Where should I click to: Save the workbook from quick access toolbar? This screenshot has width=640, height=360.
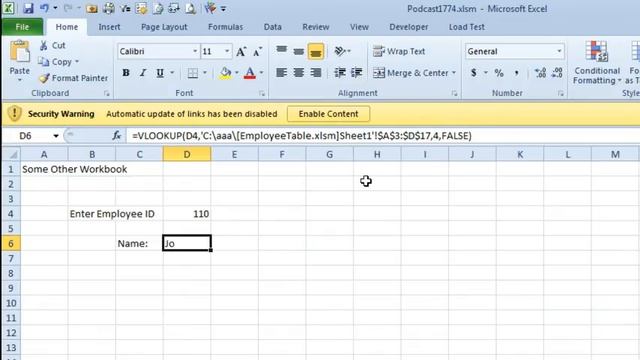[x=28, y=8]
